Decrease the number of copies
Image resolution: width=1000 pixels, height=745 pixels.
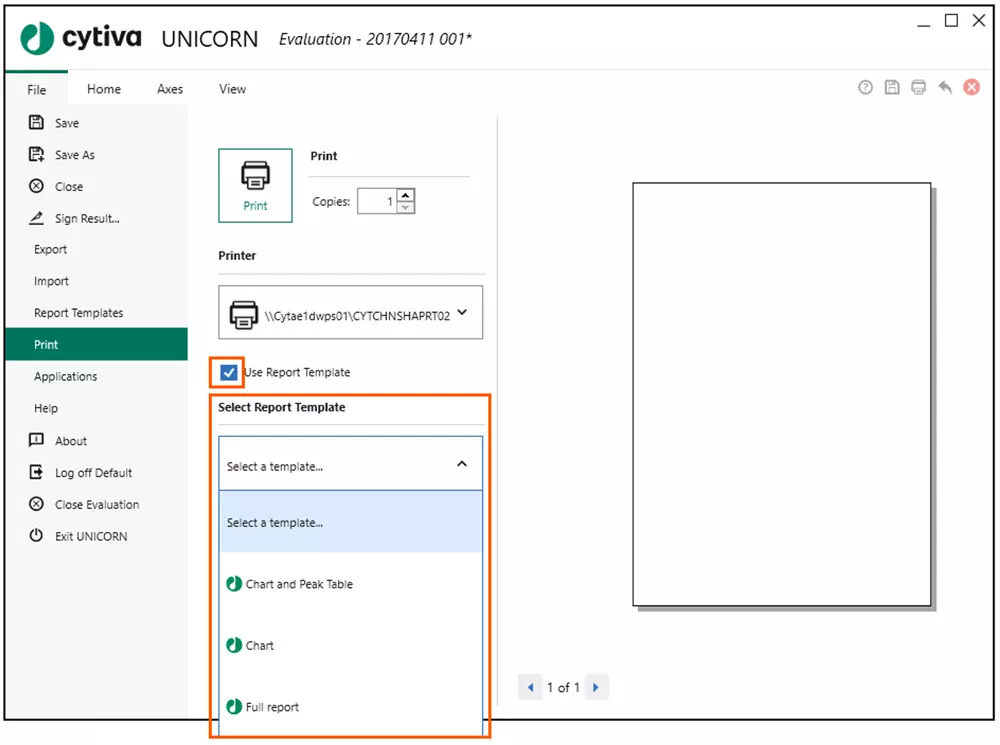click(404, 207)
